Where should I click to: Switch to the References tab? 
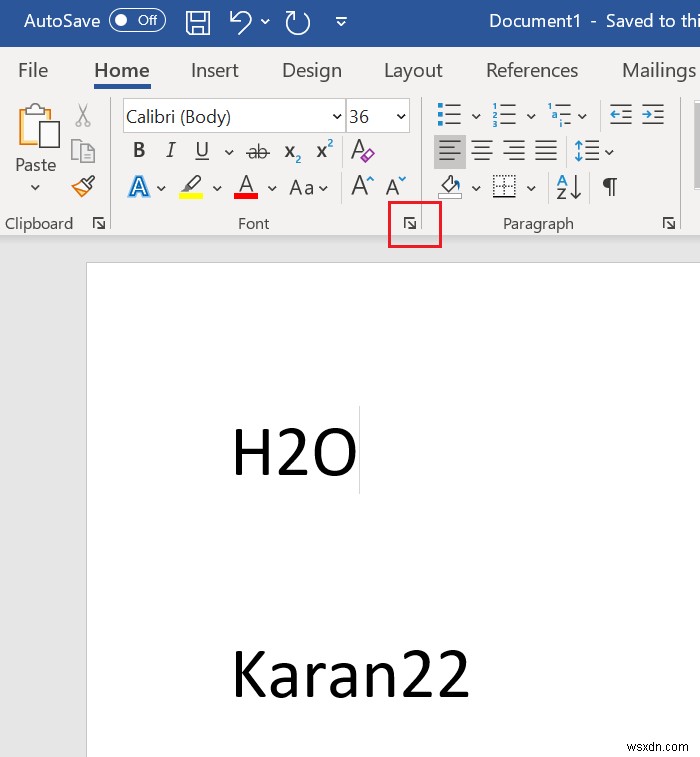click(532, 70)
